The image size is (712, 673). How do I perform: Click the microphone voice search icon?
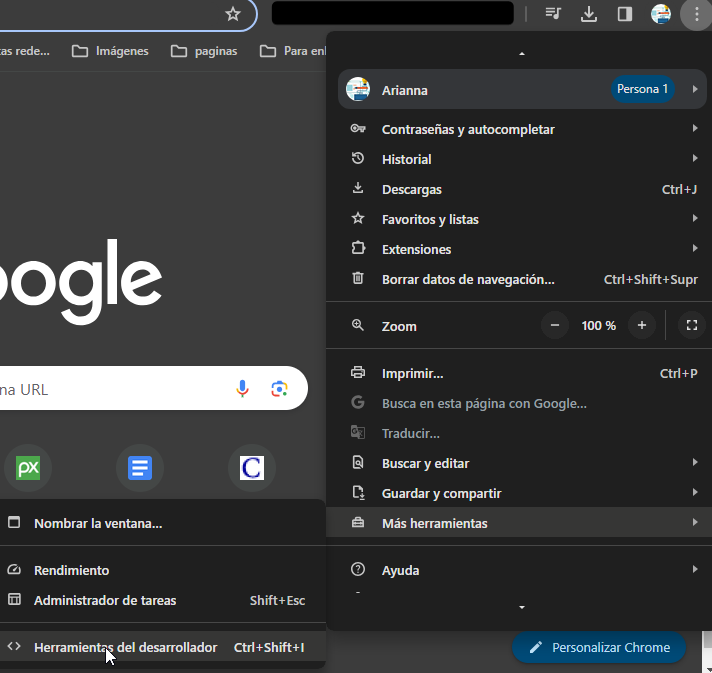(x=242, y=389)
